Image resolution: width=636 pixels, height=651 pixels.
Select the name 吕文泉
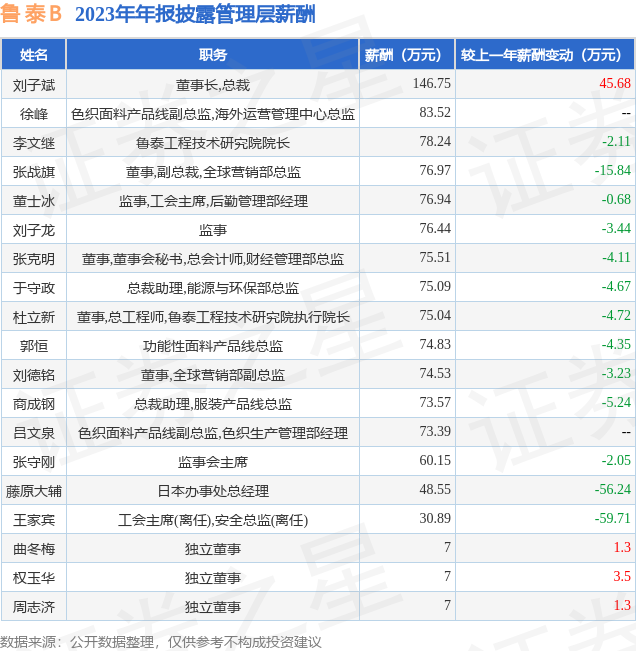point(34,433)
